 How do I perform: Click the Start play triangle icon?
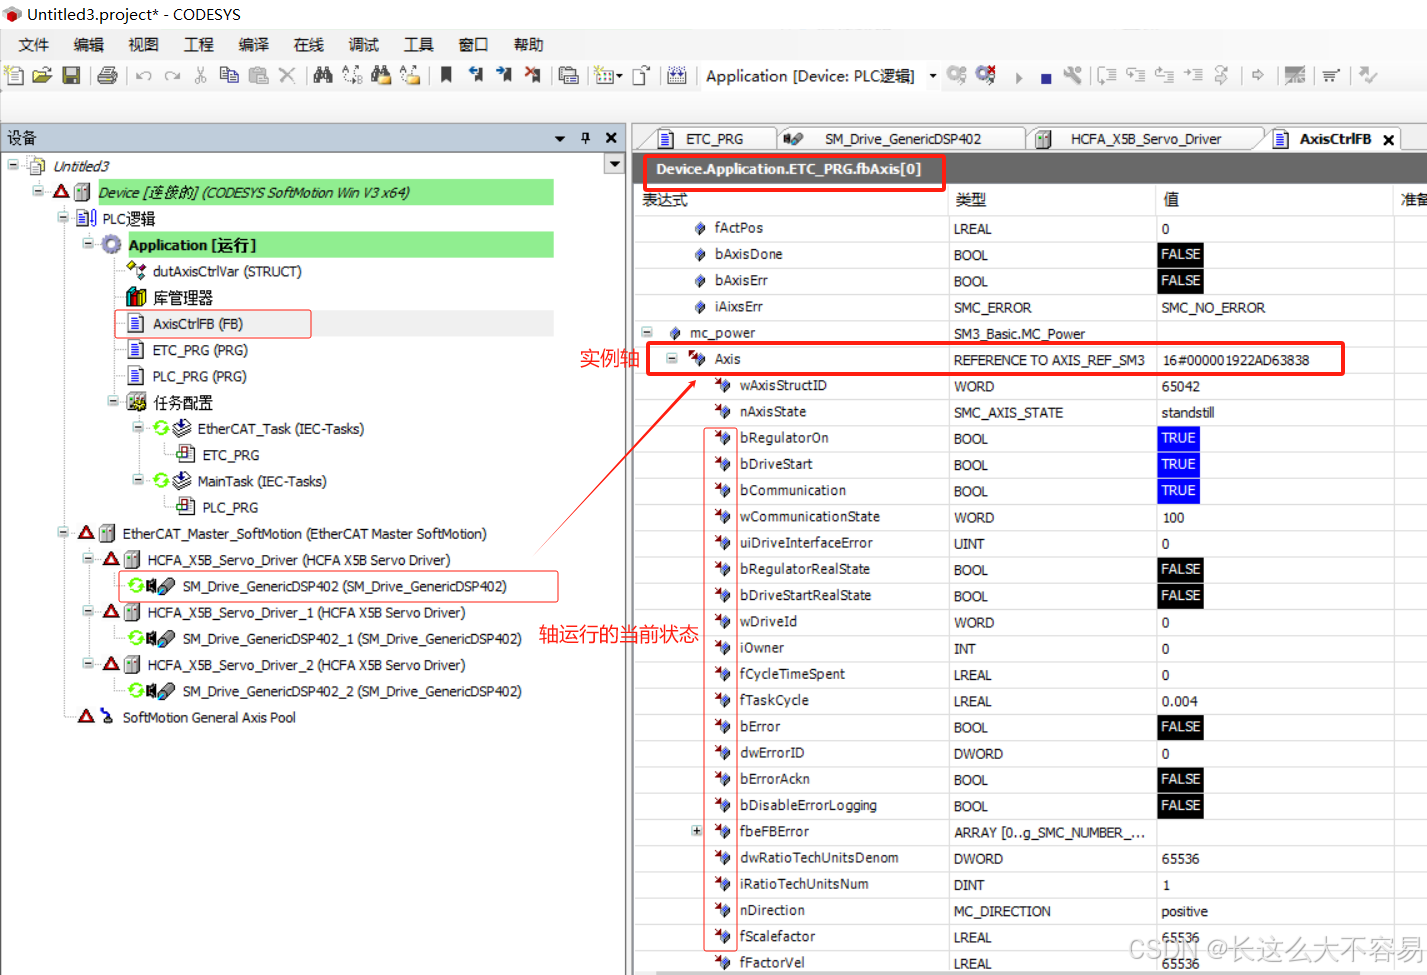1018,77
